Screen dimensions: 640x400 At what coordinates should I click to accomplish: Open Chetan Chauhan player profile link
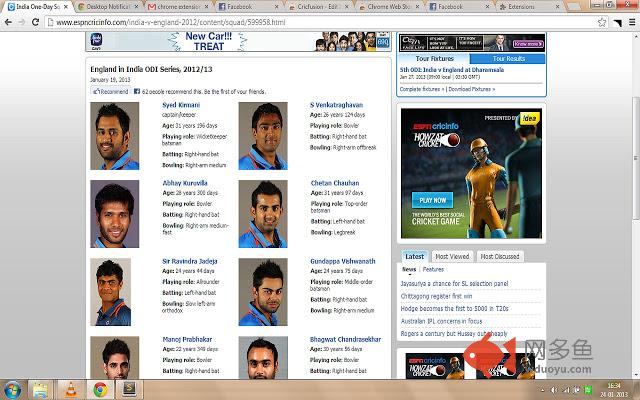point(335,183)
